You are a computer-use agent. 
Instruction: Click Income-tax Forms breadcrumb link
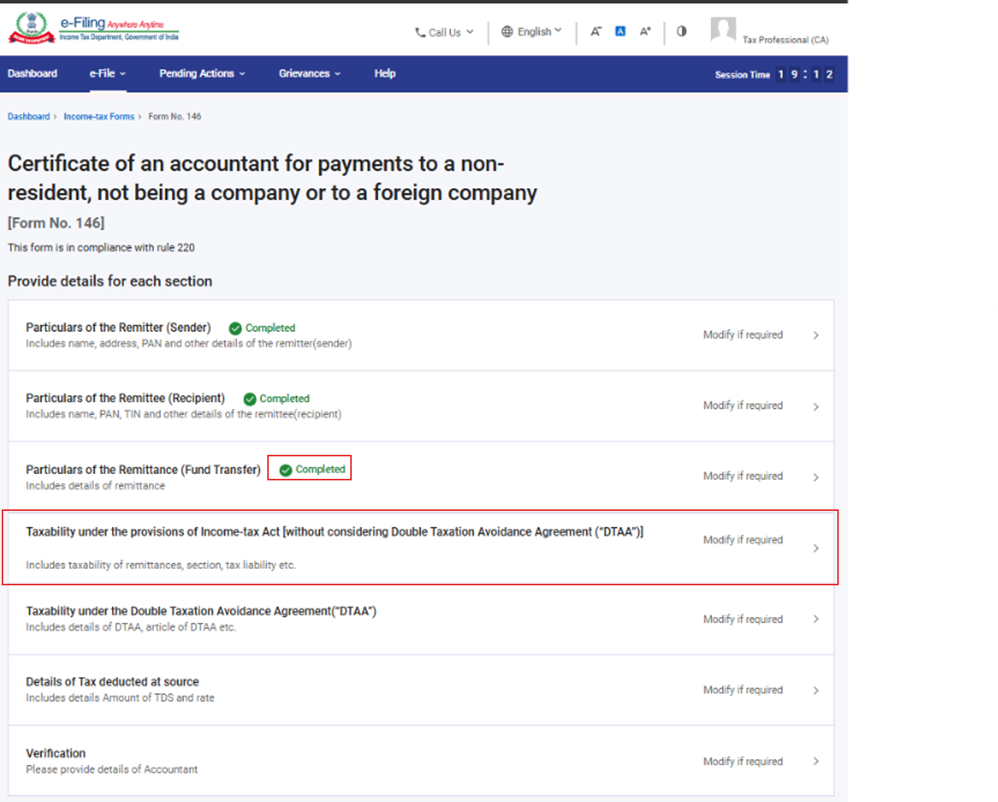[99, 117]
